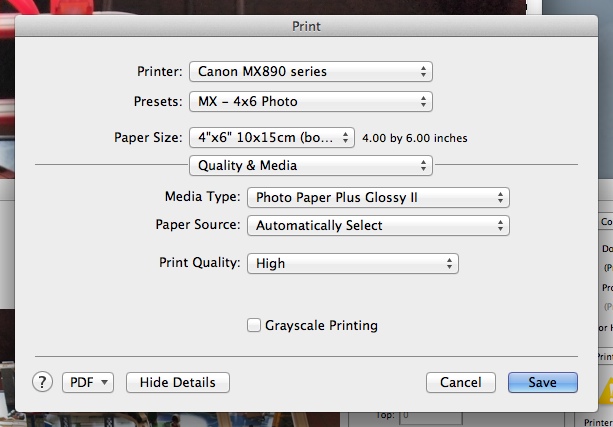Change the Paper Size dropdown
Screen dimensions: 613x427
tap(272, 137)
